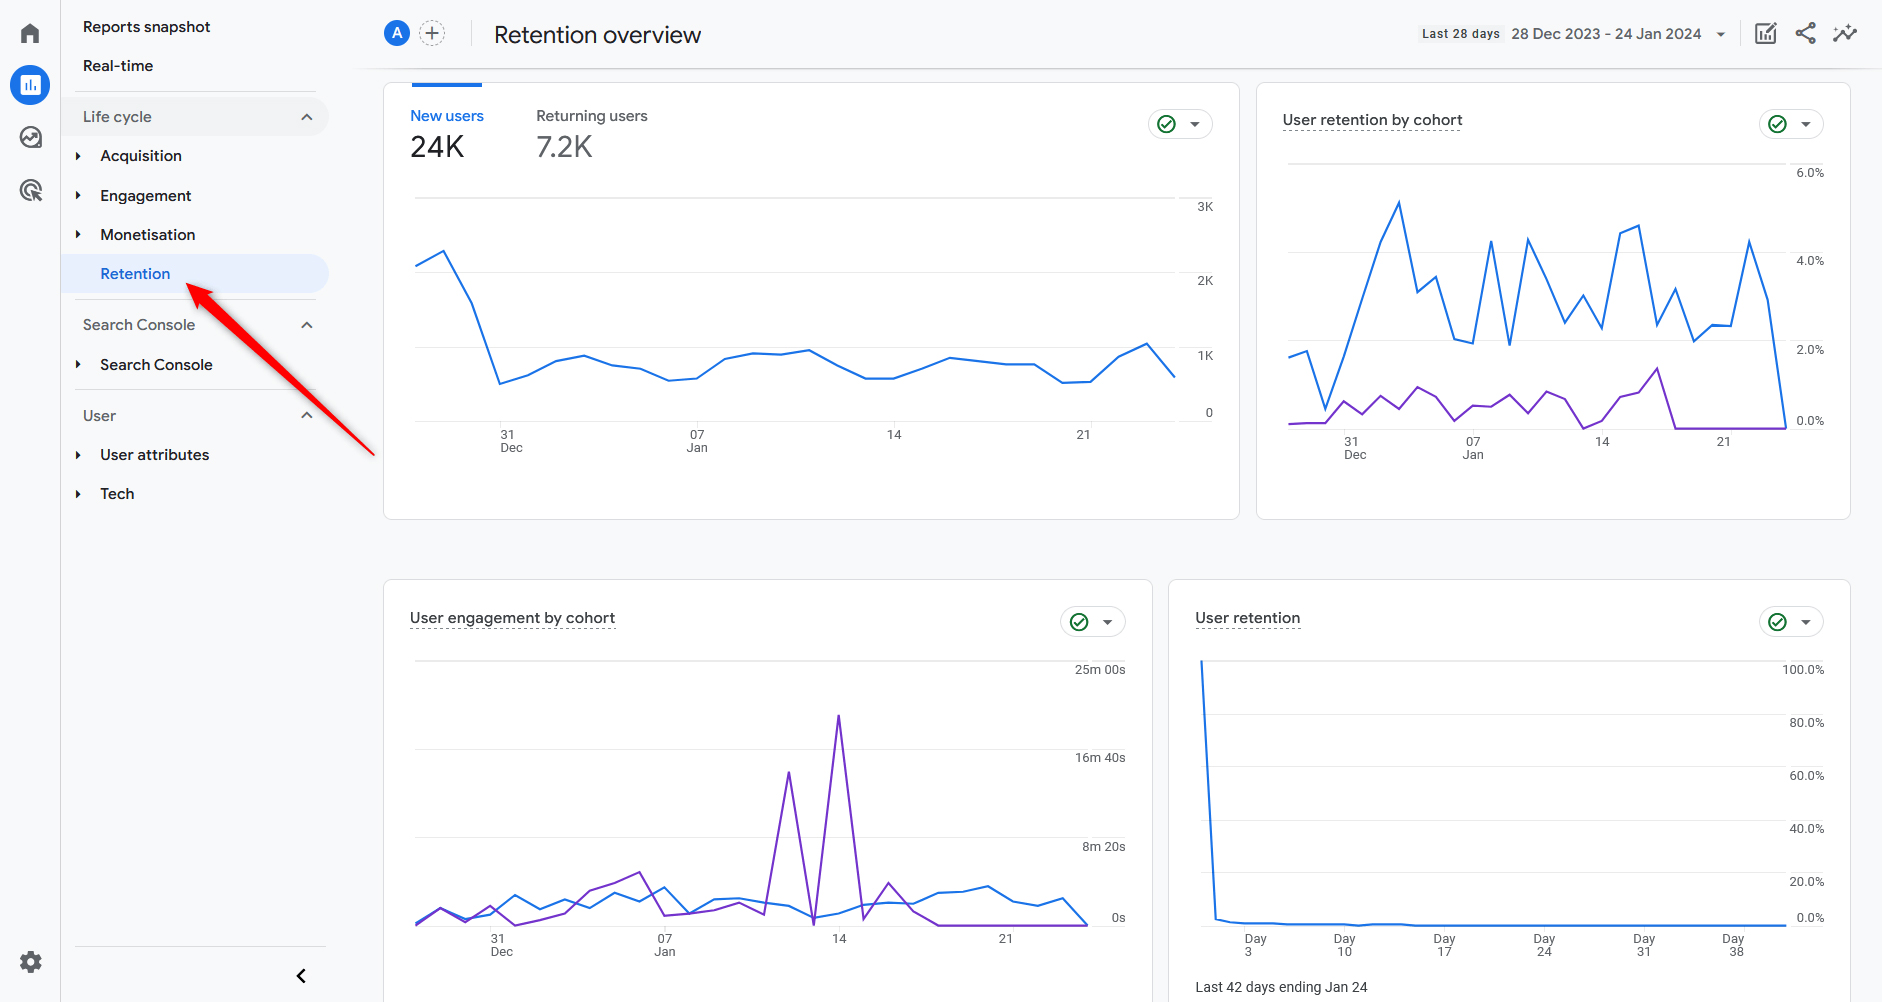Share the Retention overview report
The width and height of the screenshot is (1882, 1002).
click(x=1805, y=33)
